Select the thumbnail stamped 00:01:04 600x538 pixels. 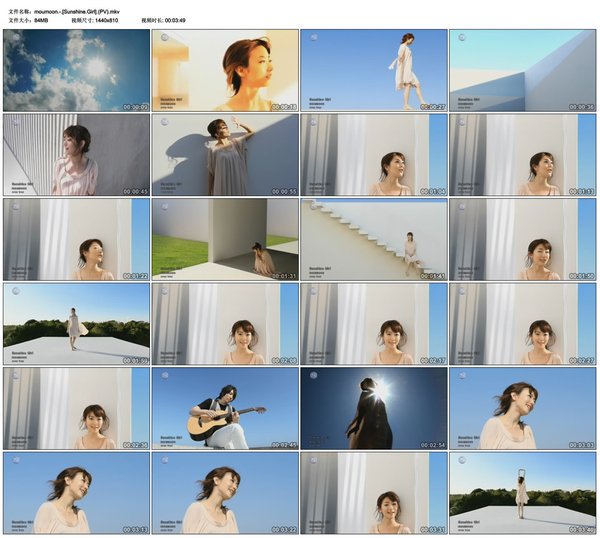[x=374, y=155]
